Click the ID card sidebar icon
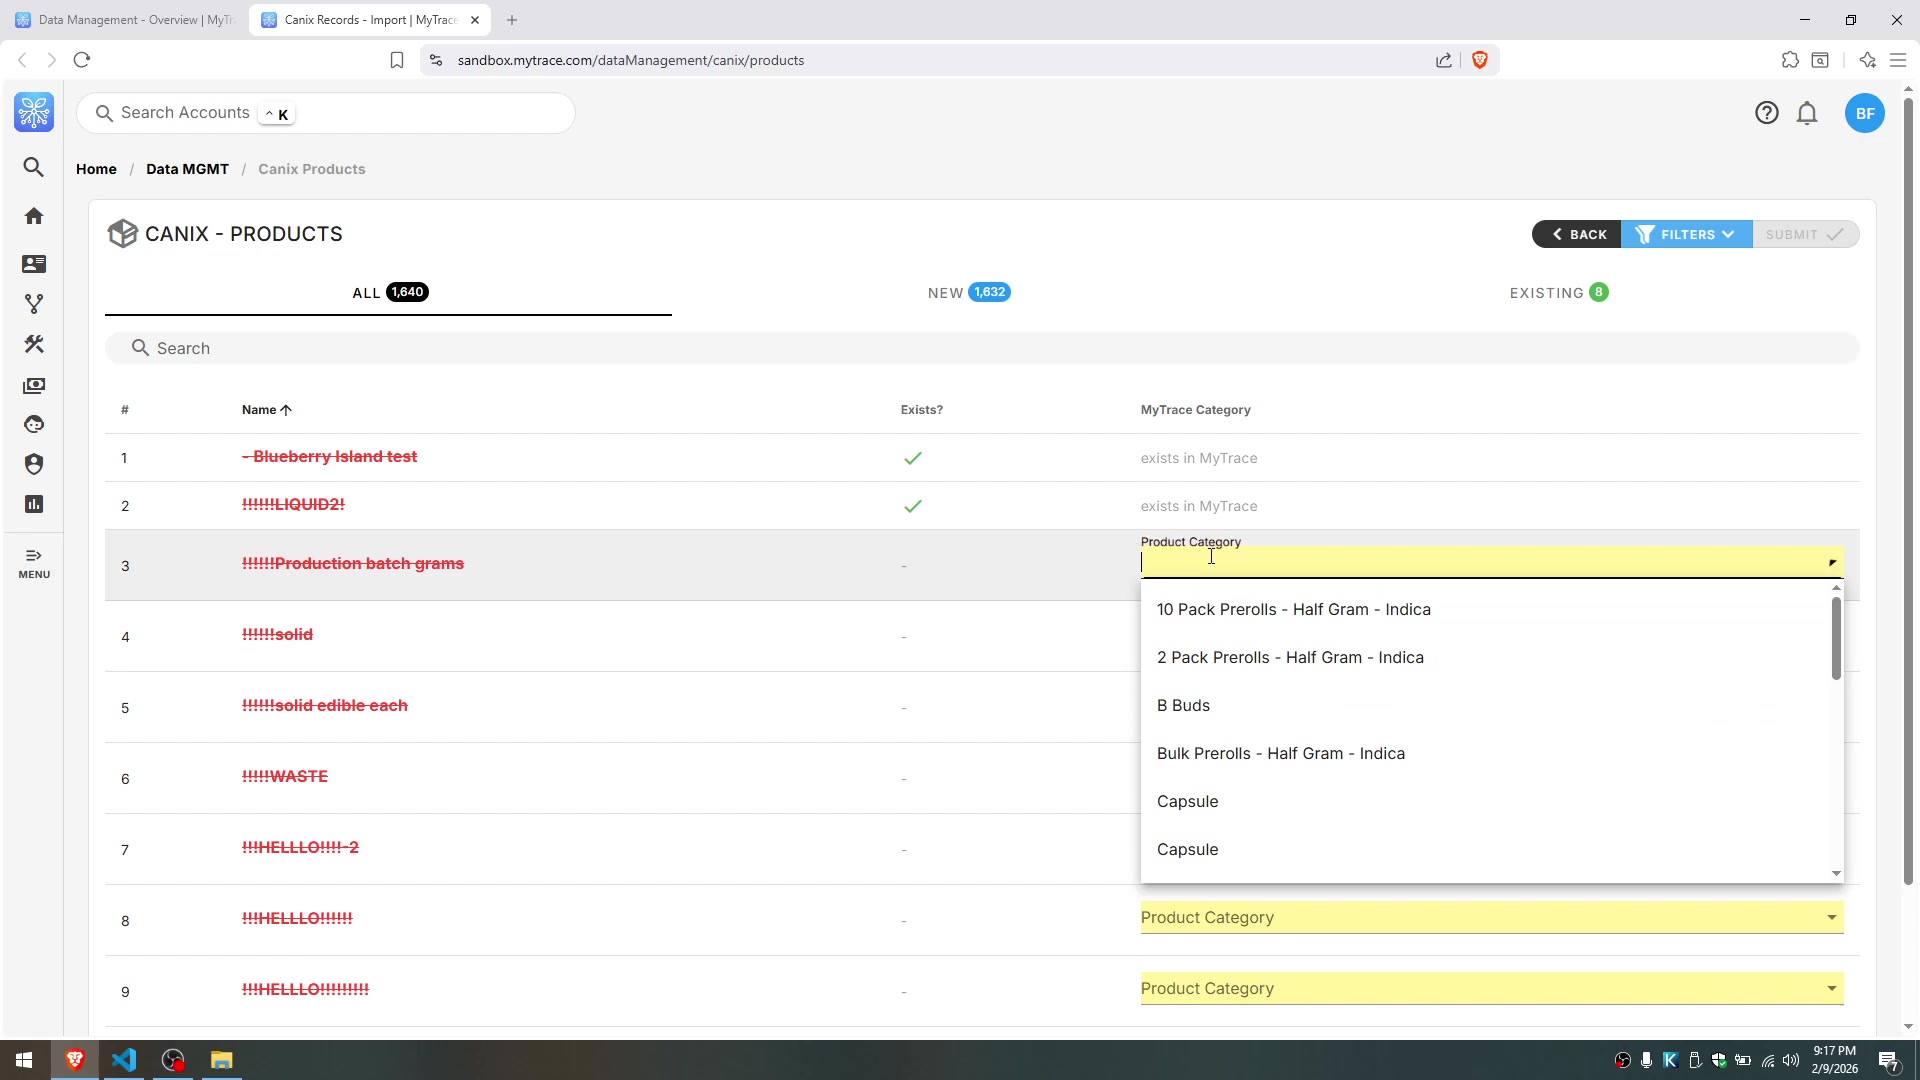The width and height of the screenshot is (1920, 1080). point(34,264)
